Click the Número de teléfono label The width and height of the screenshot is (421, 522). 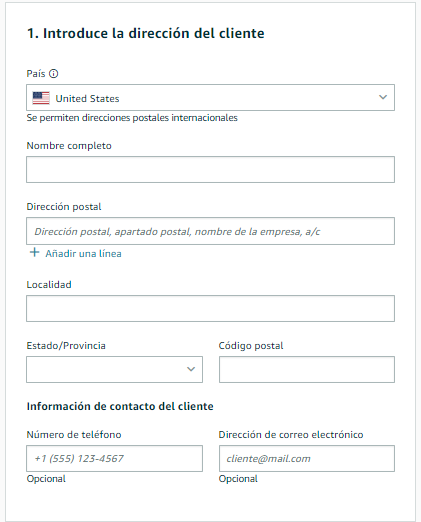(x=74, y=435)
